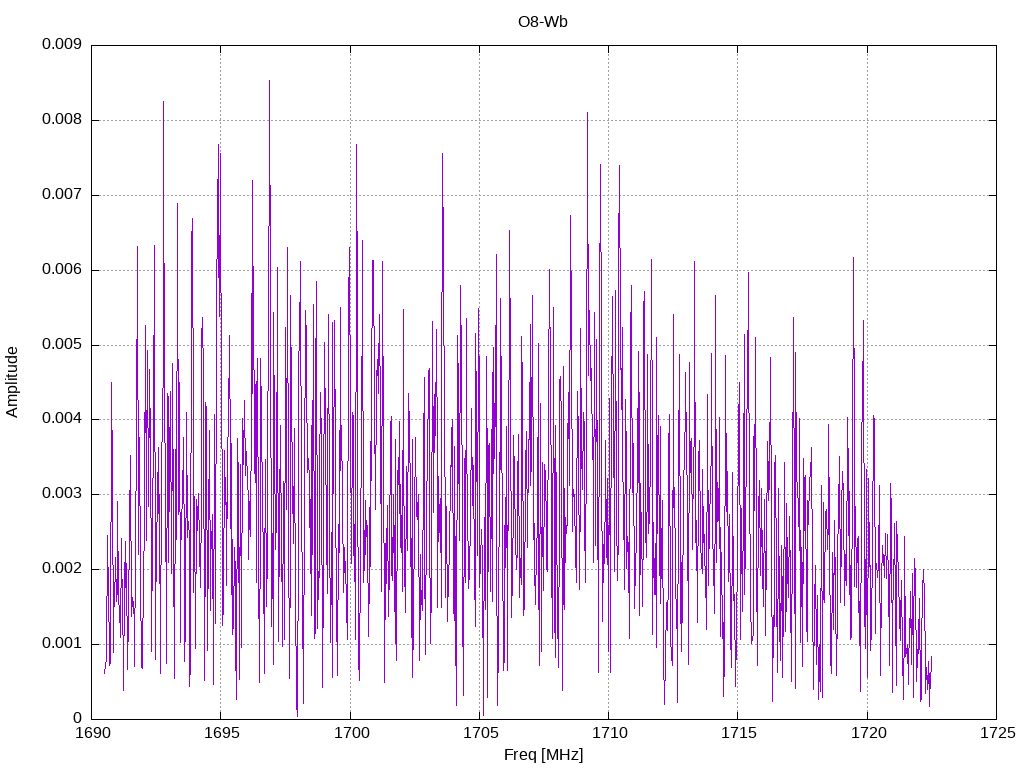Select the y-axis value 0.009
1024x768 pixels.
coord(62,44)
